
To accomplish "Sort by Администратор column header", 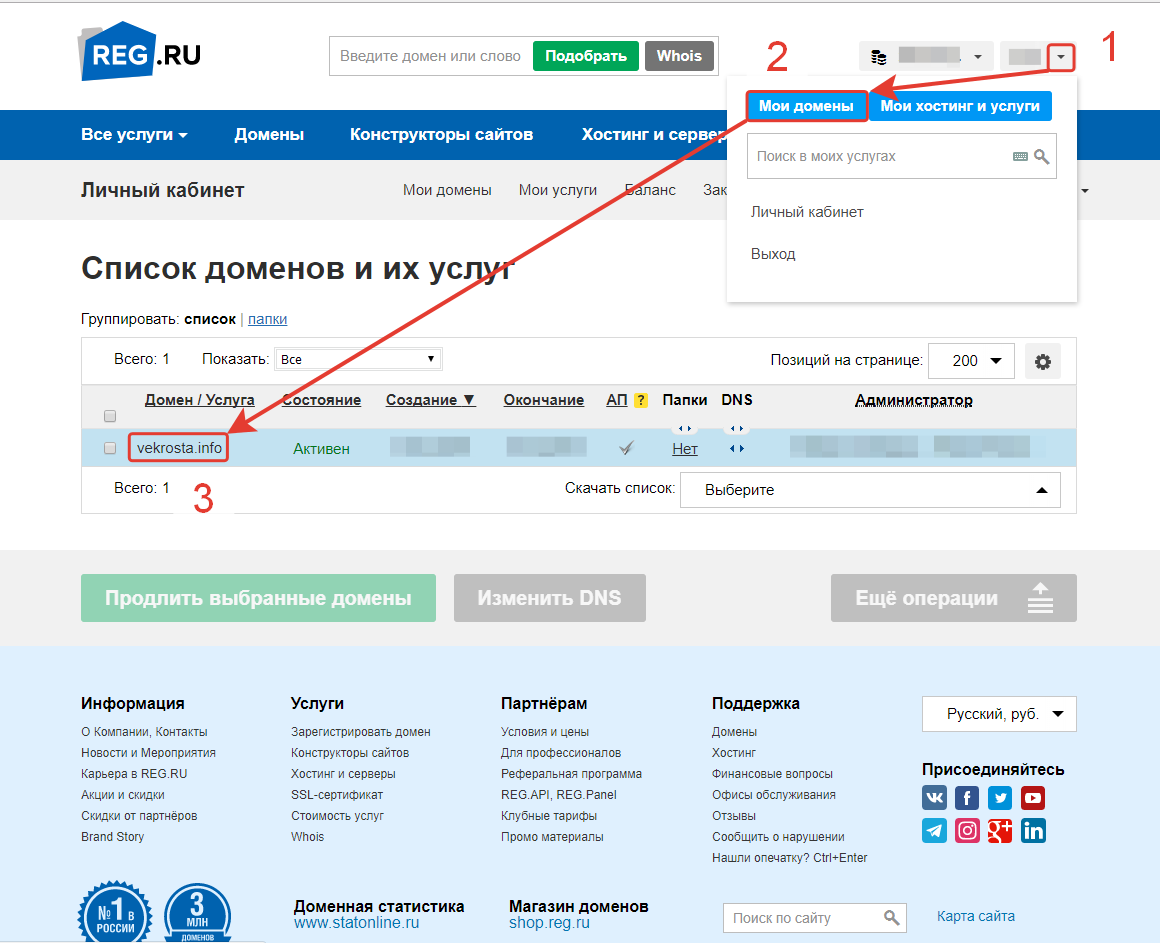I will point(914,400).
